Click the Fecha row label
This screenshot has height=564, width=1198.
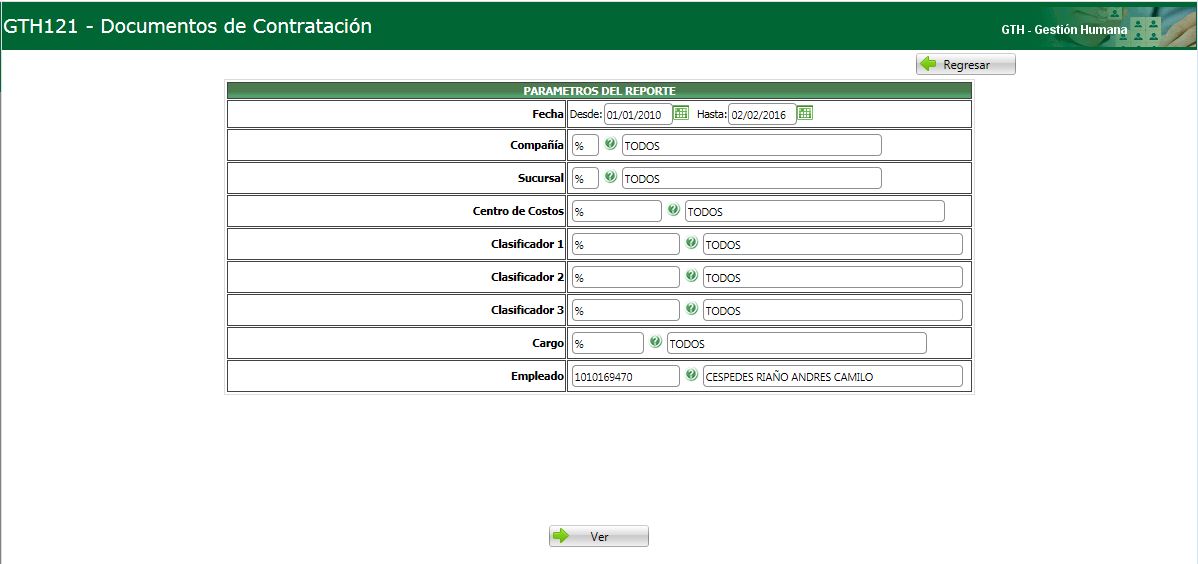549,114
